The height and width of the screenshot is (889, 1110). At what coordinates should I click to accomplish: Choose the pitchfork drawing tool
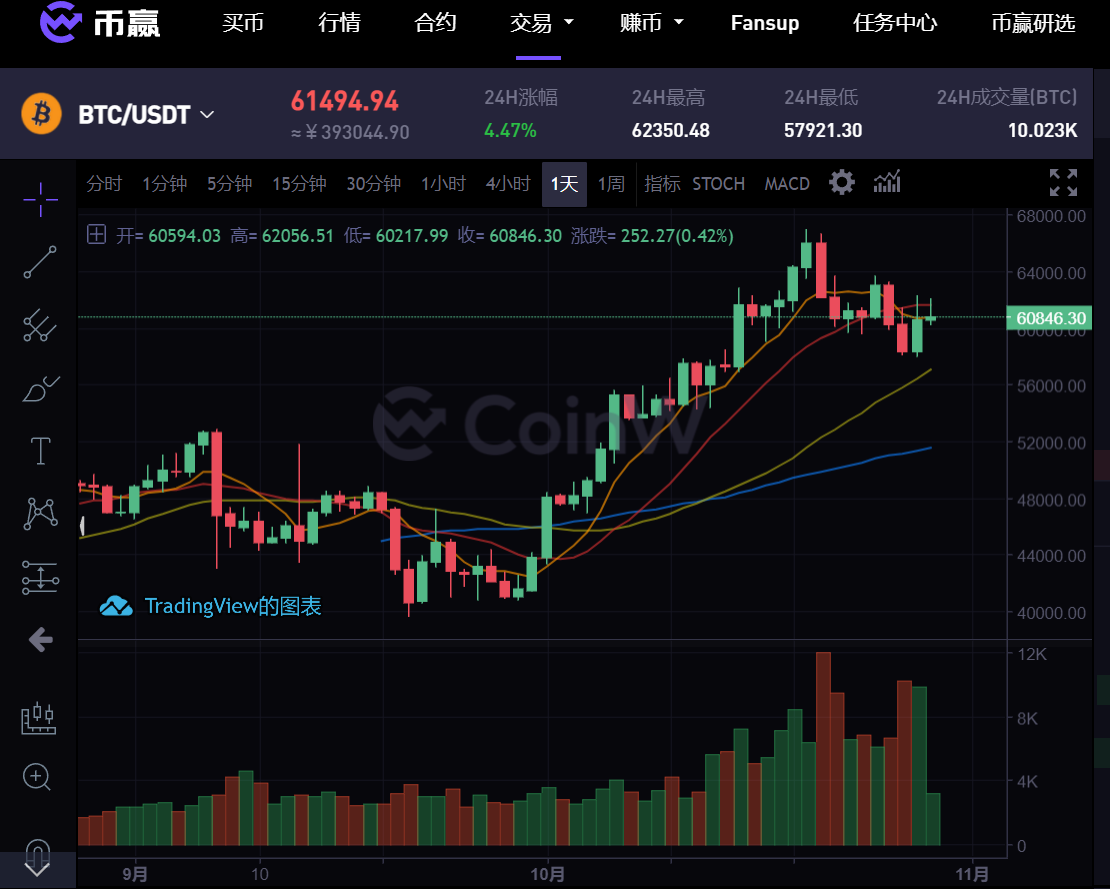tap(40, 326)
